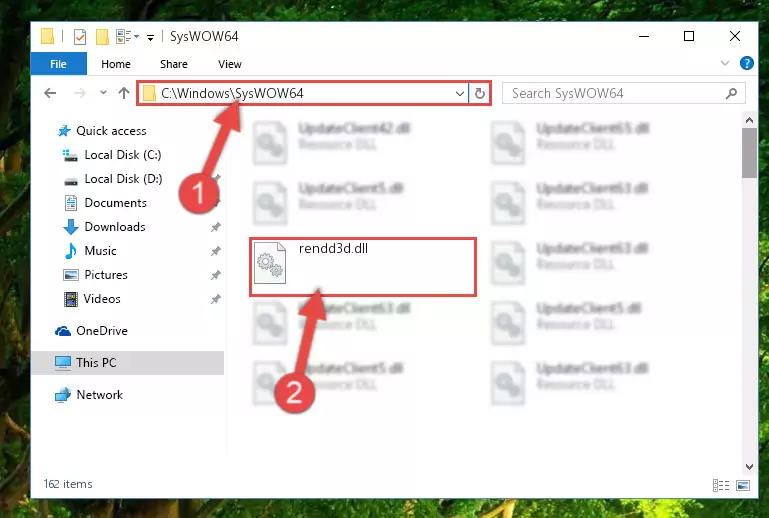Open the recent locations dropdown arrow

103,93
